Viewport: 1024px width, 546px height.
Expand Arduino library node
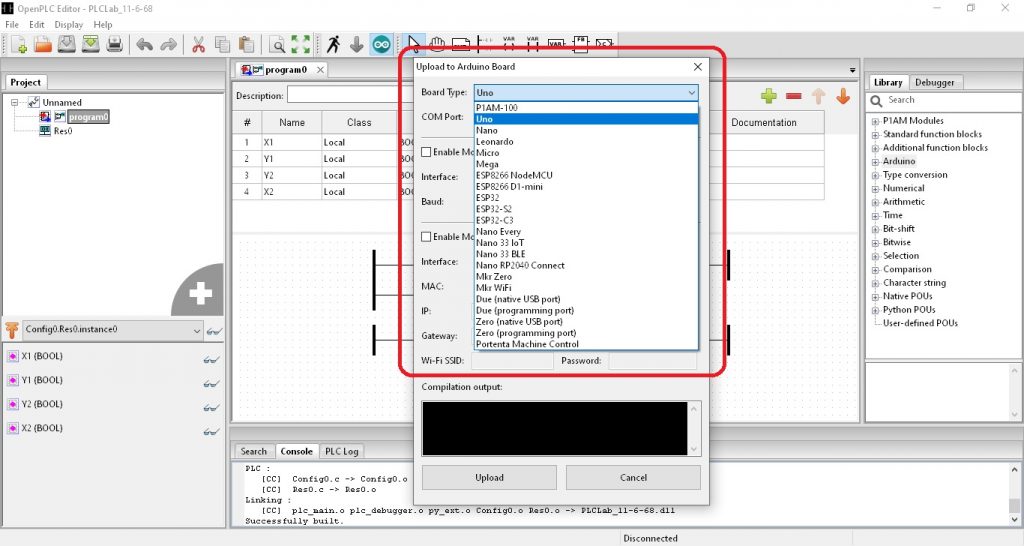[875, 161]
